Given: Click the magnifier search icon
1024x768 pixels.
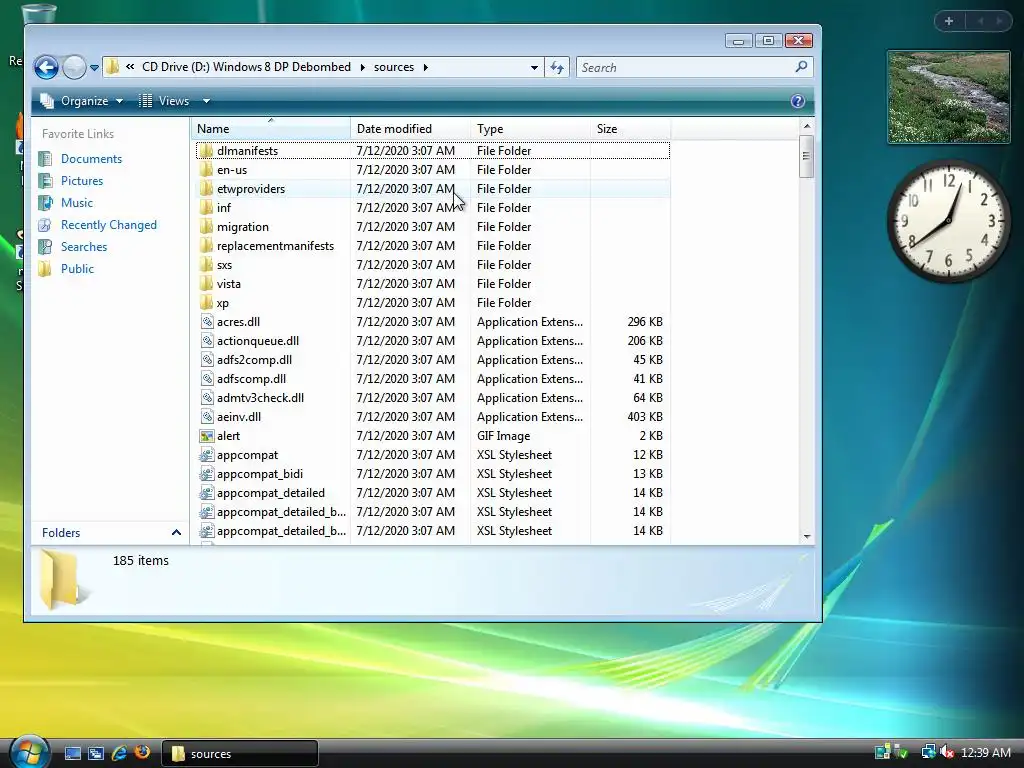Looking at the screenshot, I should 801,67.
